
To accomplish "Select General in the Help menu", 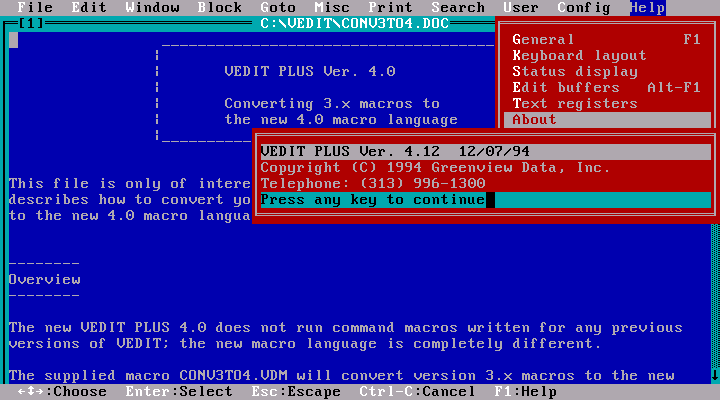I will click(607, 39).
